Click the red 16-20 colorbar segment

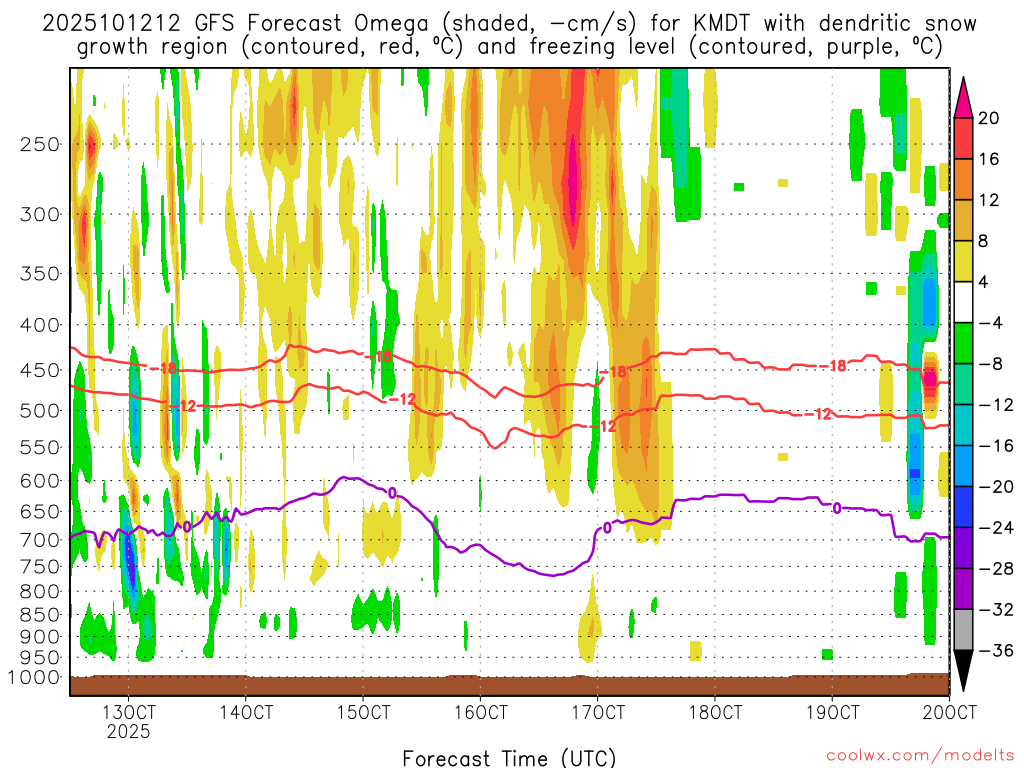click(963, 138)
